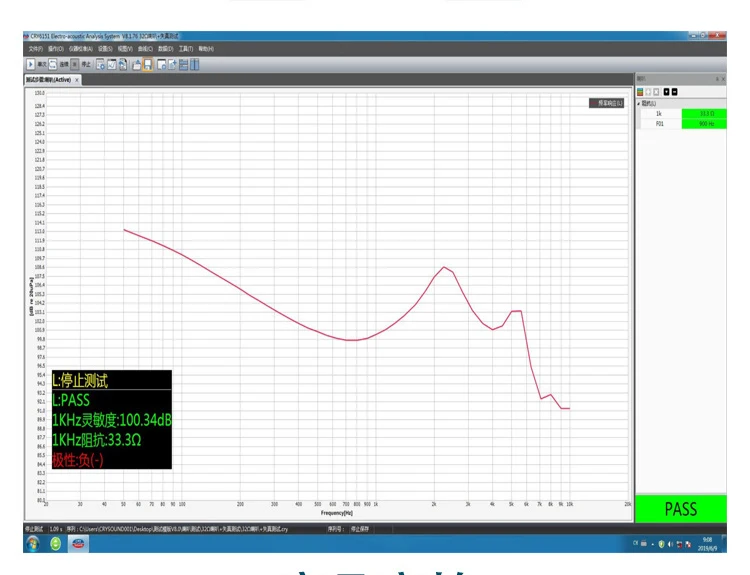
Task: Open the 操作(O) menu
Action: click(x=55, y=49)
